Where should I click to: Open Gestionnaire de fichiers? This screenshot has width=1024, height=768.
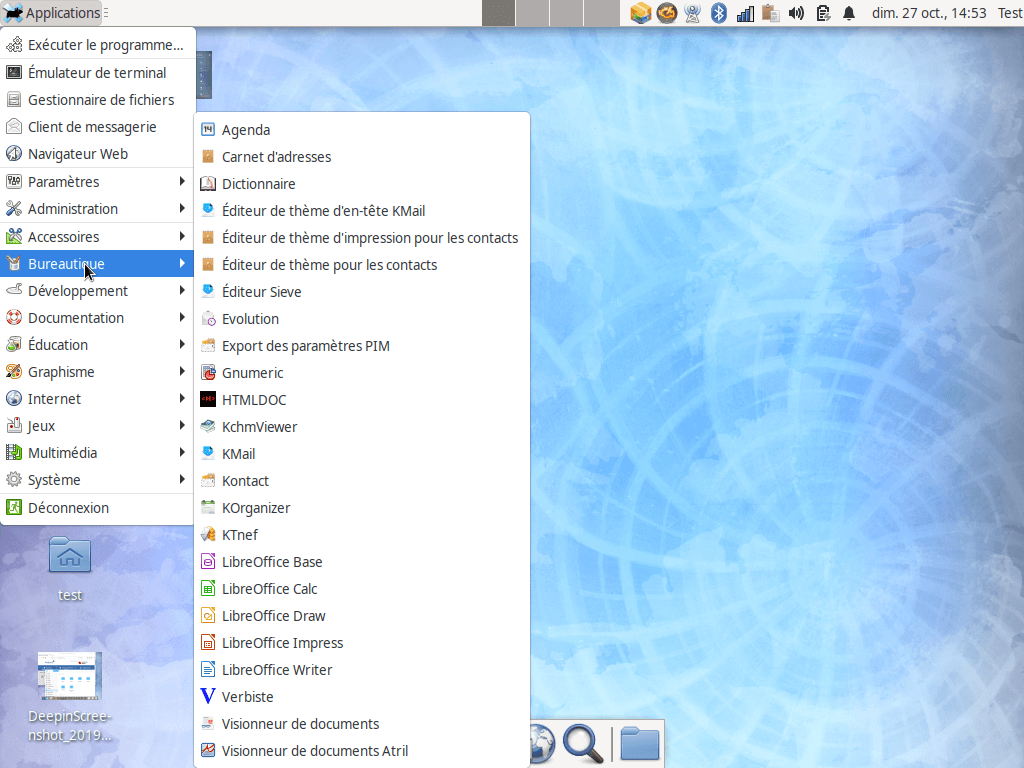tap(97, 100)
